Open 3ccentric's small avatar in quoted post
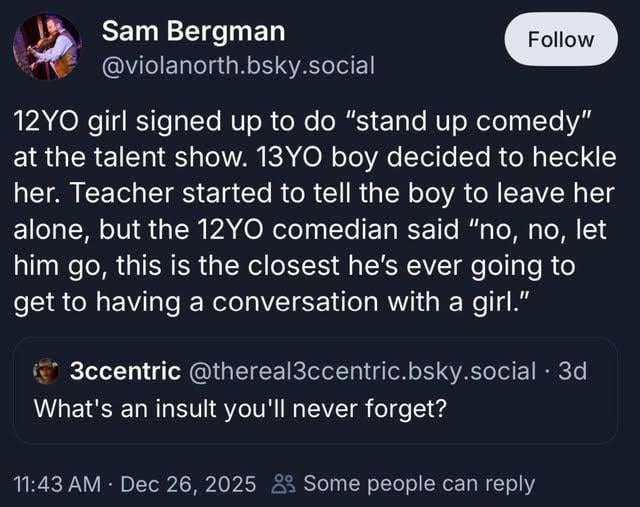 46,372
